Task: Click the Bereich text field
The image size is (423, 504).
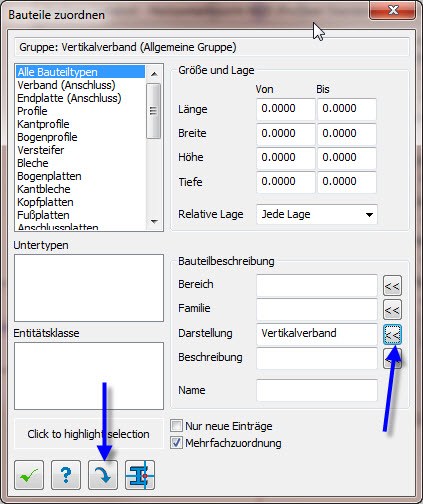Action: pos(317,285)
